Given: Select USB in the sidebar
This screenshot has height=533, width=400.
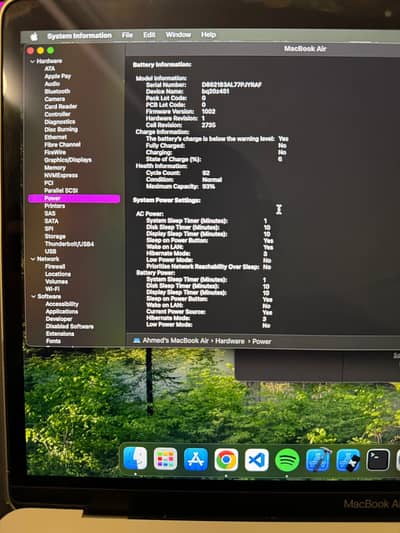Looking at the screenshot, I should pos(50,252).
